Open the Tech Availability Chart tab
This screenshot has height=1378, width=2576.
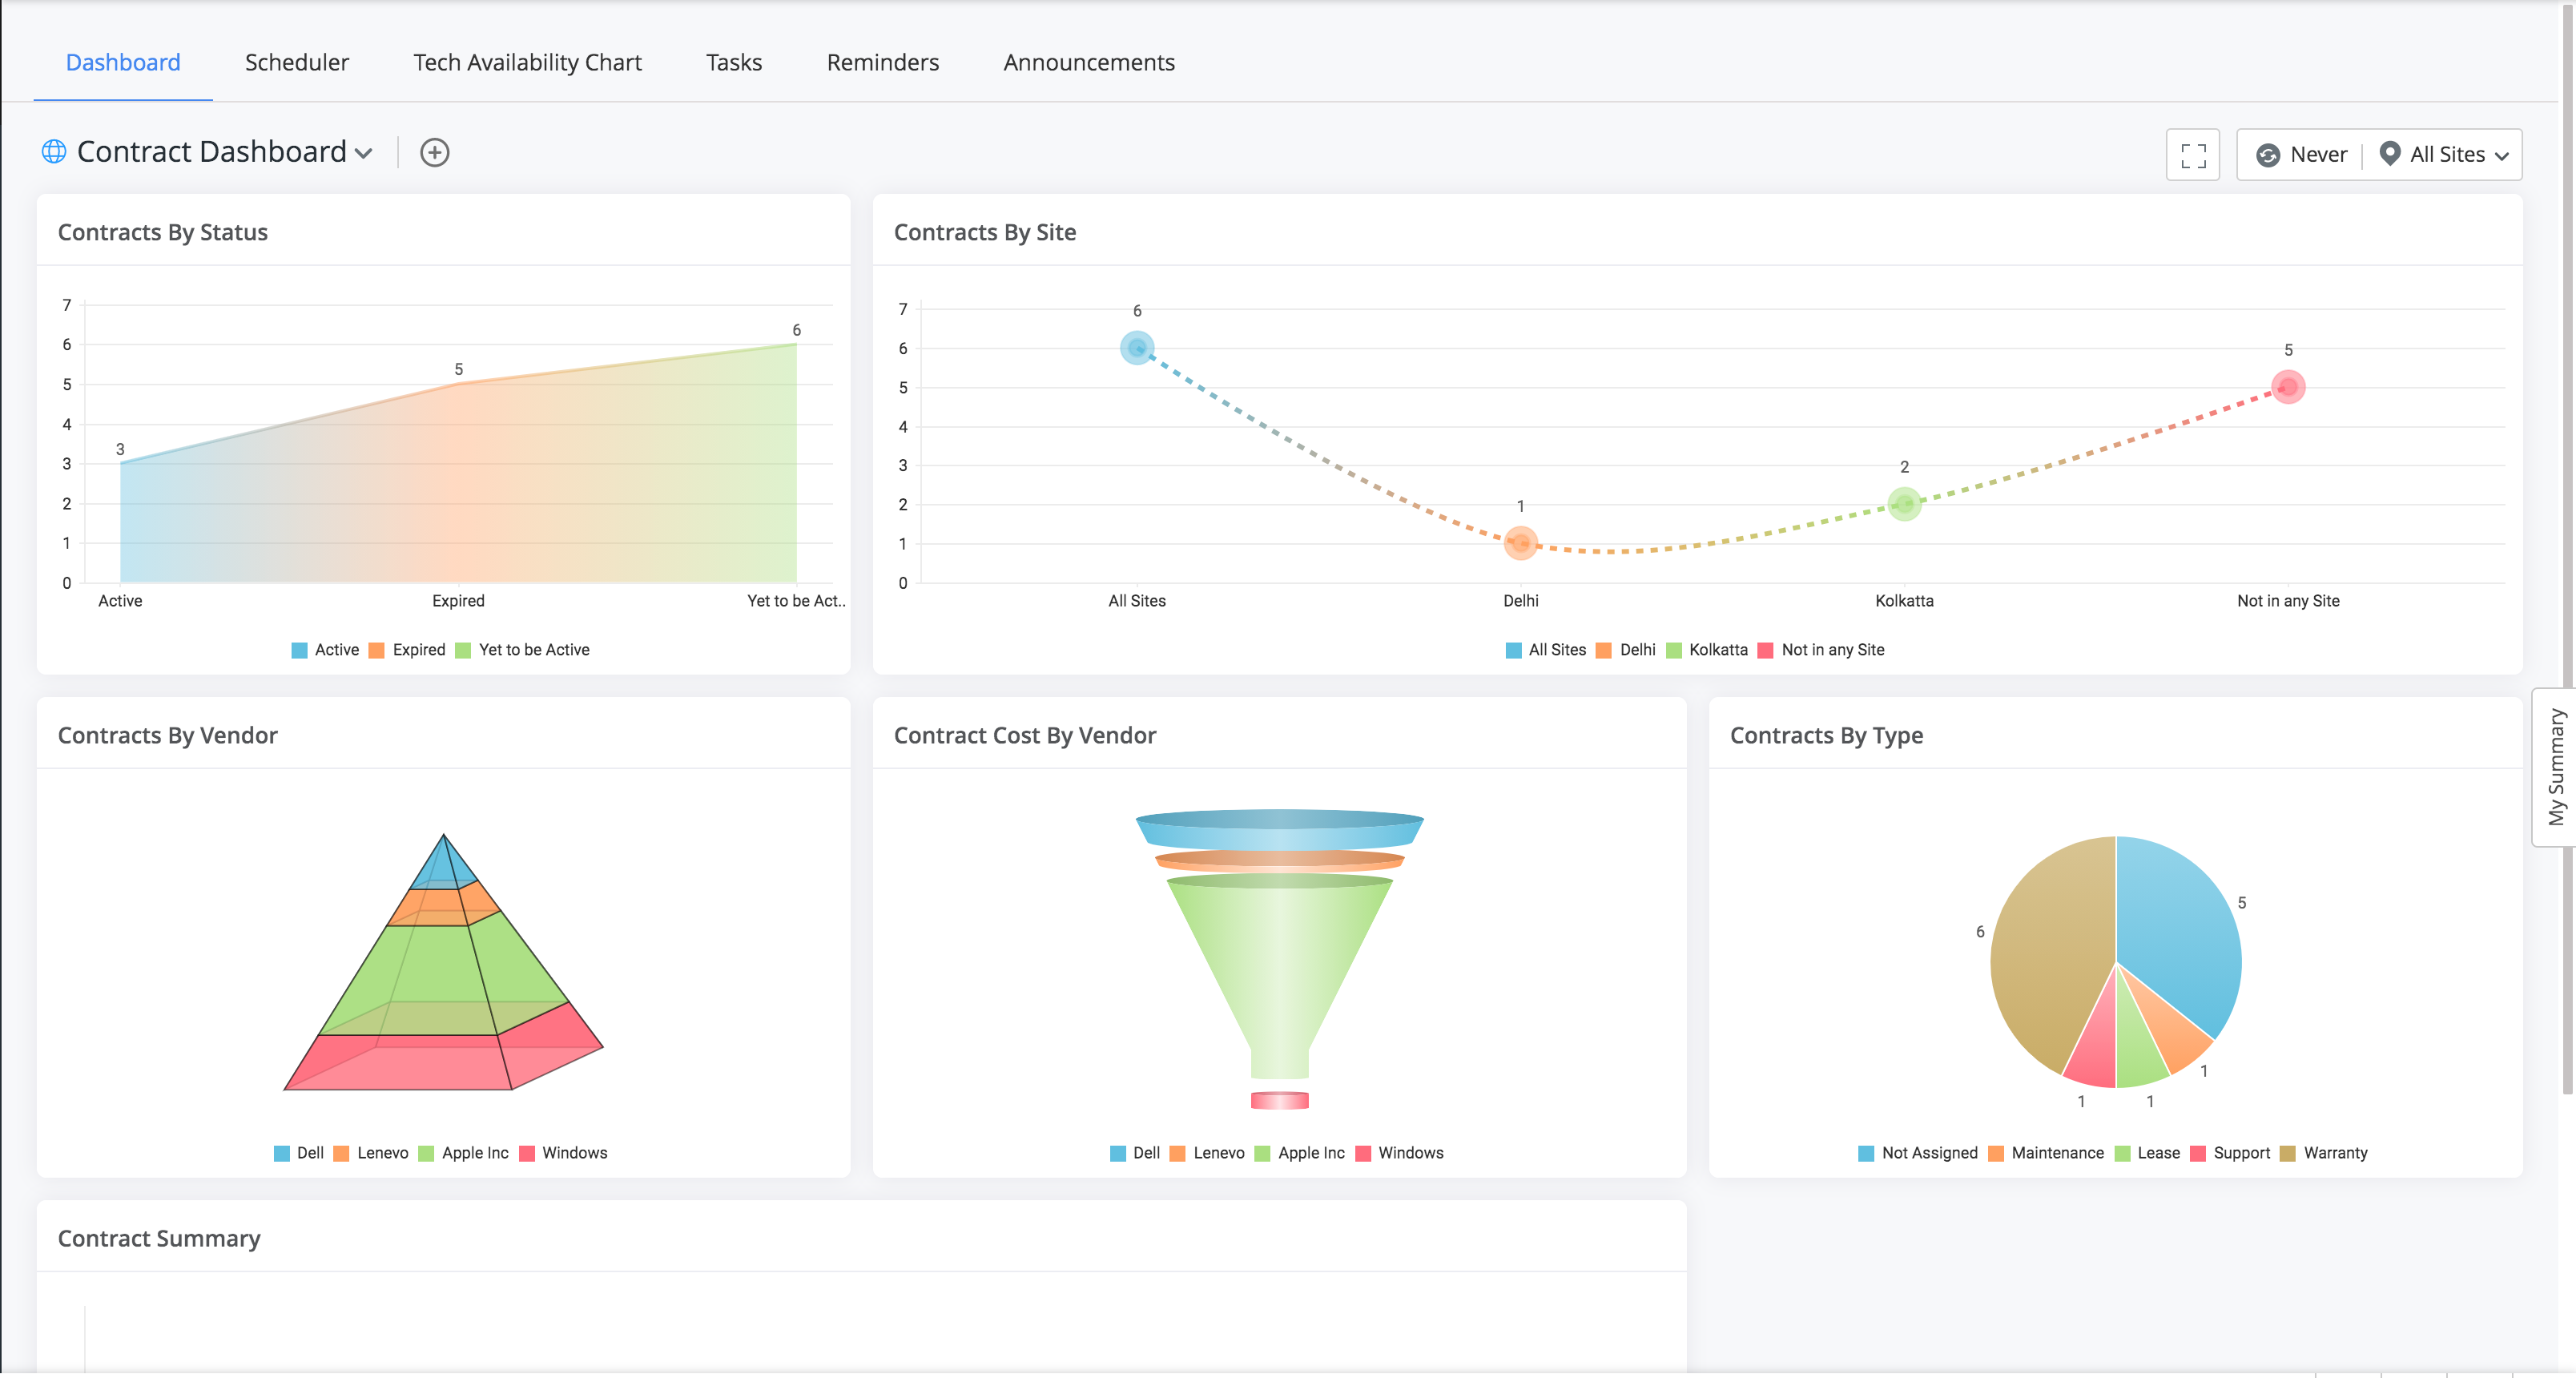[x=527, y=63]
